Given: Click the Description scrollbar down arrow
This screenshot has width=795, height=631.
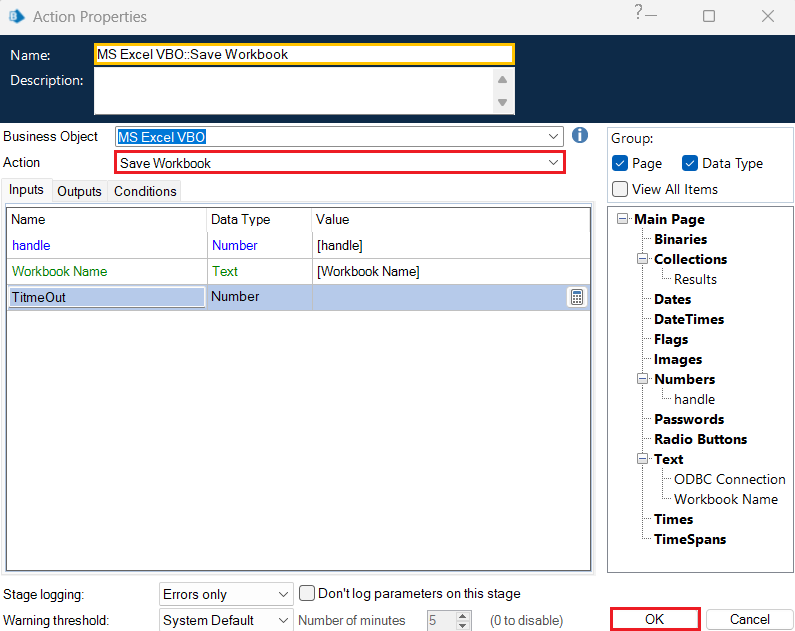Looking at the screenshot, I should point(503,102).
